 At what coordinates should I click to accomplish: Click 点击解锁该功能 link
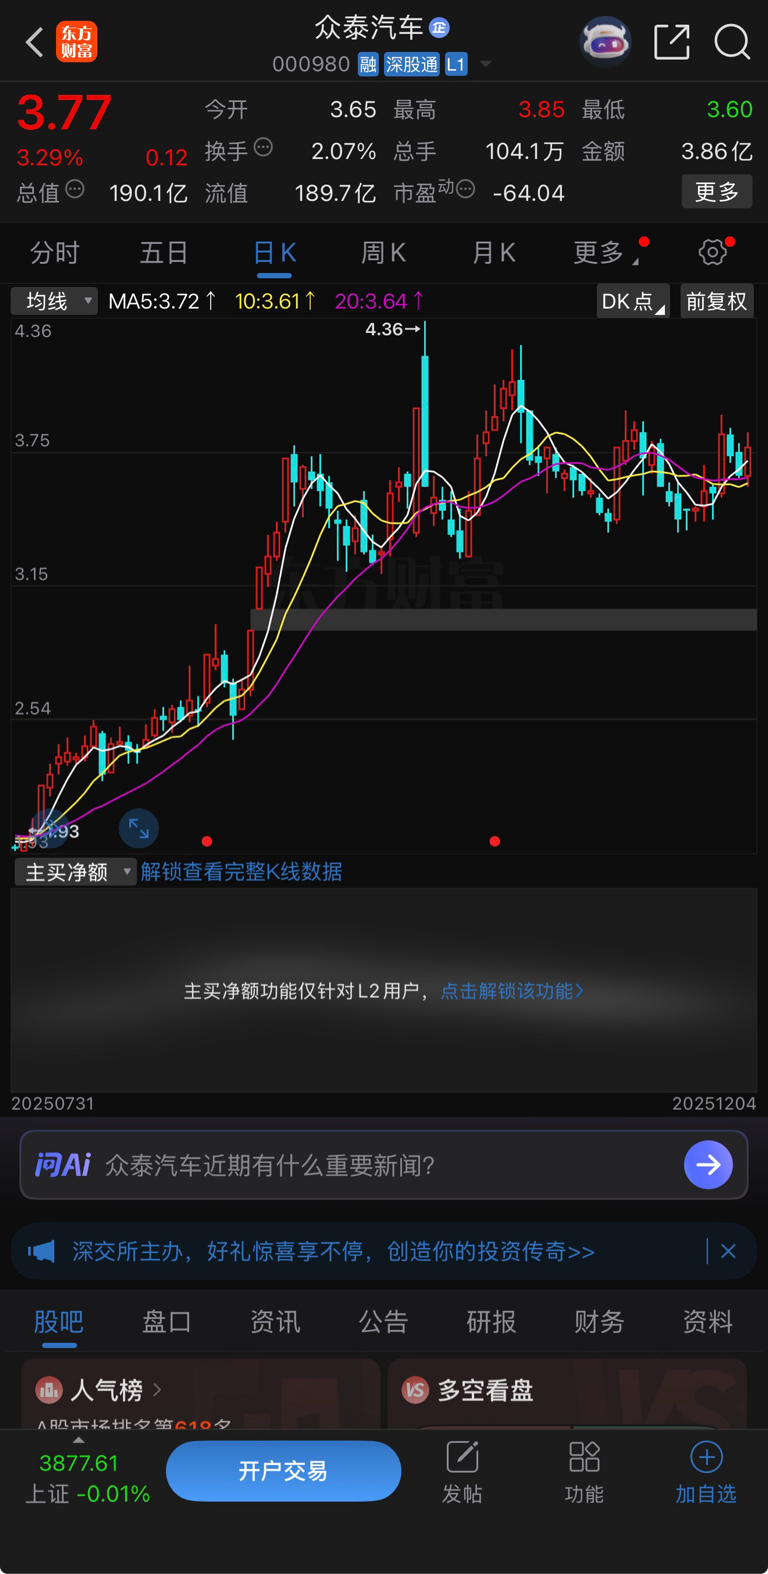pos(512,991)
